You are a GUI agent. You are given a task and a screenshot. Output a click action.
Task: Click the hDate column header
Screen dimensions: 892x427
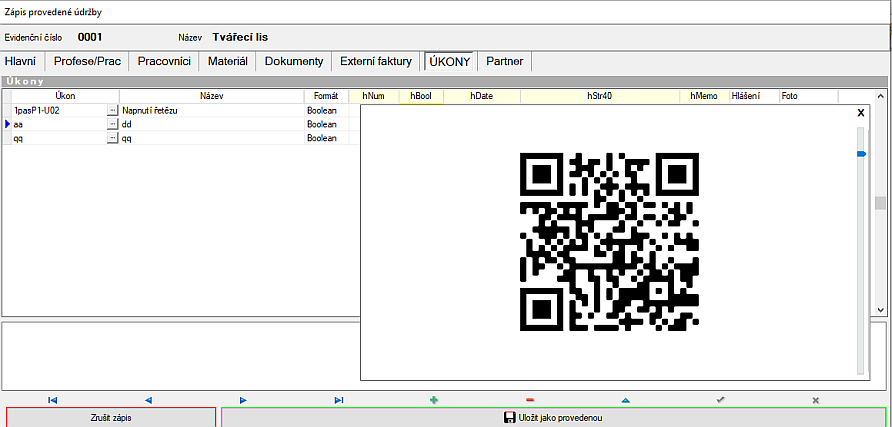(x=481, y=96)
